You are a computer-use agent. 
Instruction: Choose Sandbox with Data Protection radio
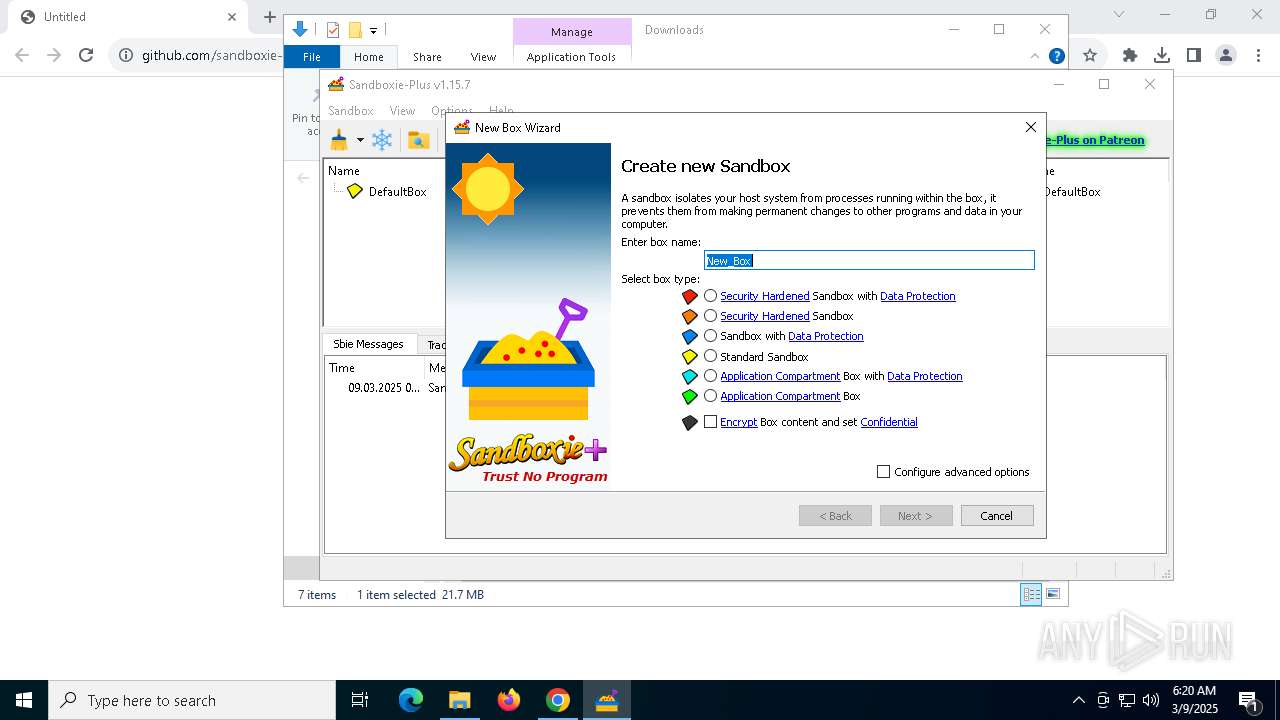(710, 336)
